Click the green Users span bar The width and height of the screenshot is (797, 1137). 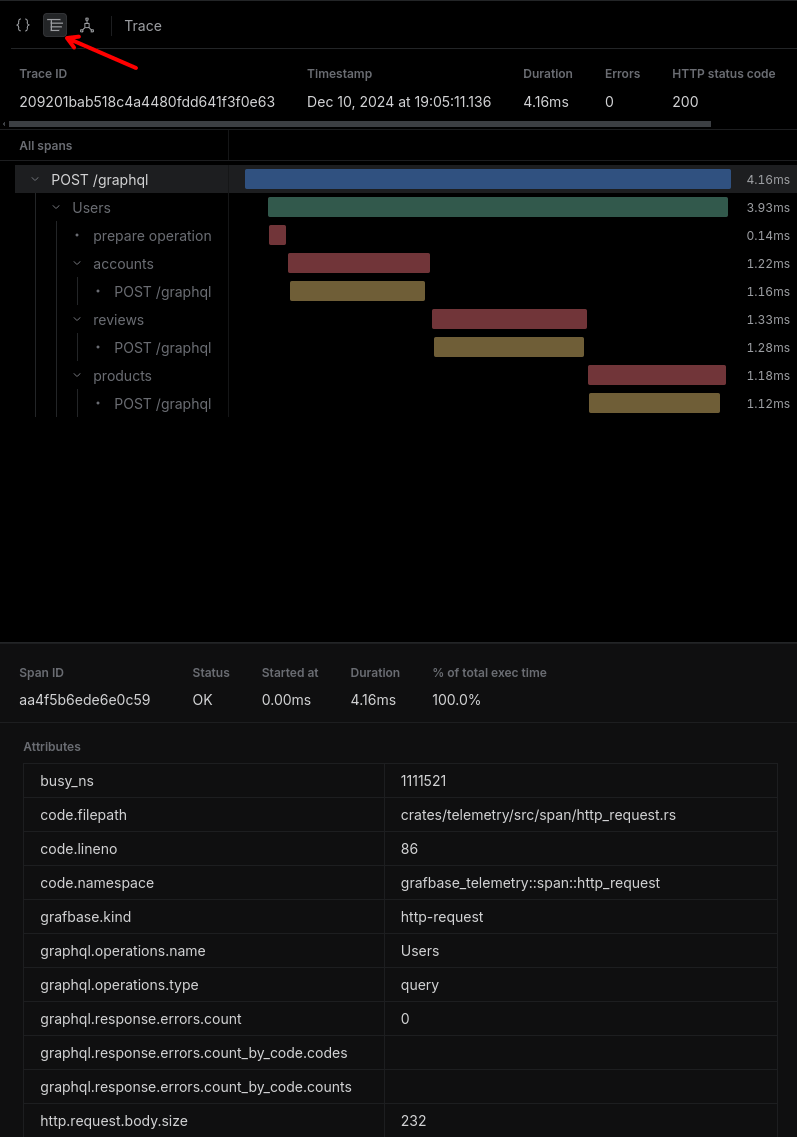pos(497,207)
